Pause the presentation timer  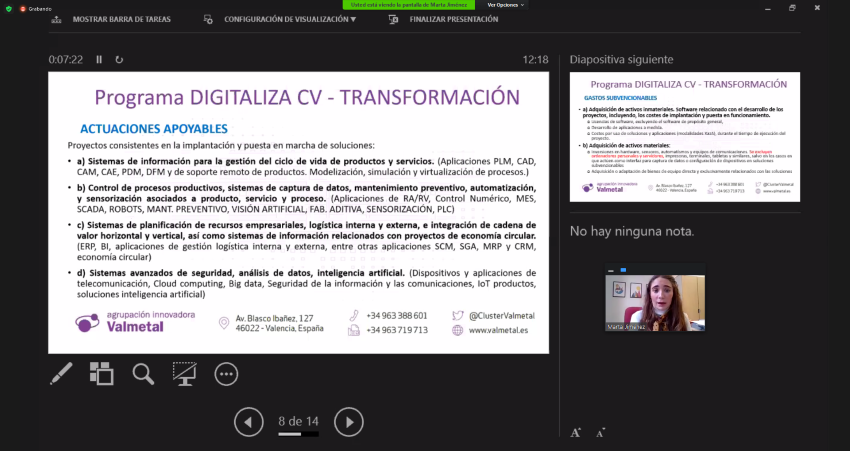(99, 60)
